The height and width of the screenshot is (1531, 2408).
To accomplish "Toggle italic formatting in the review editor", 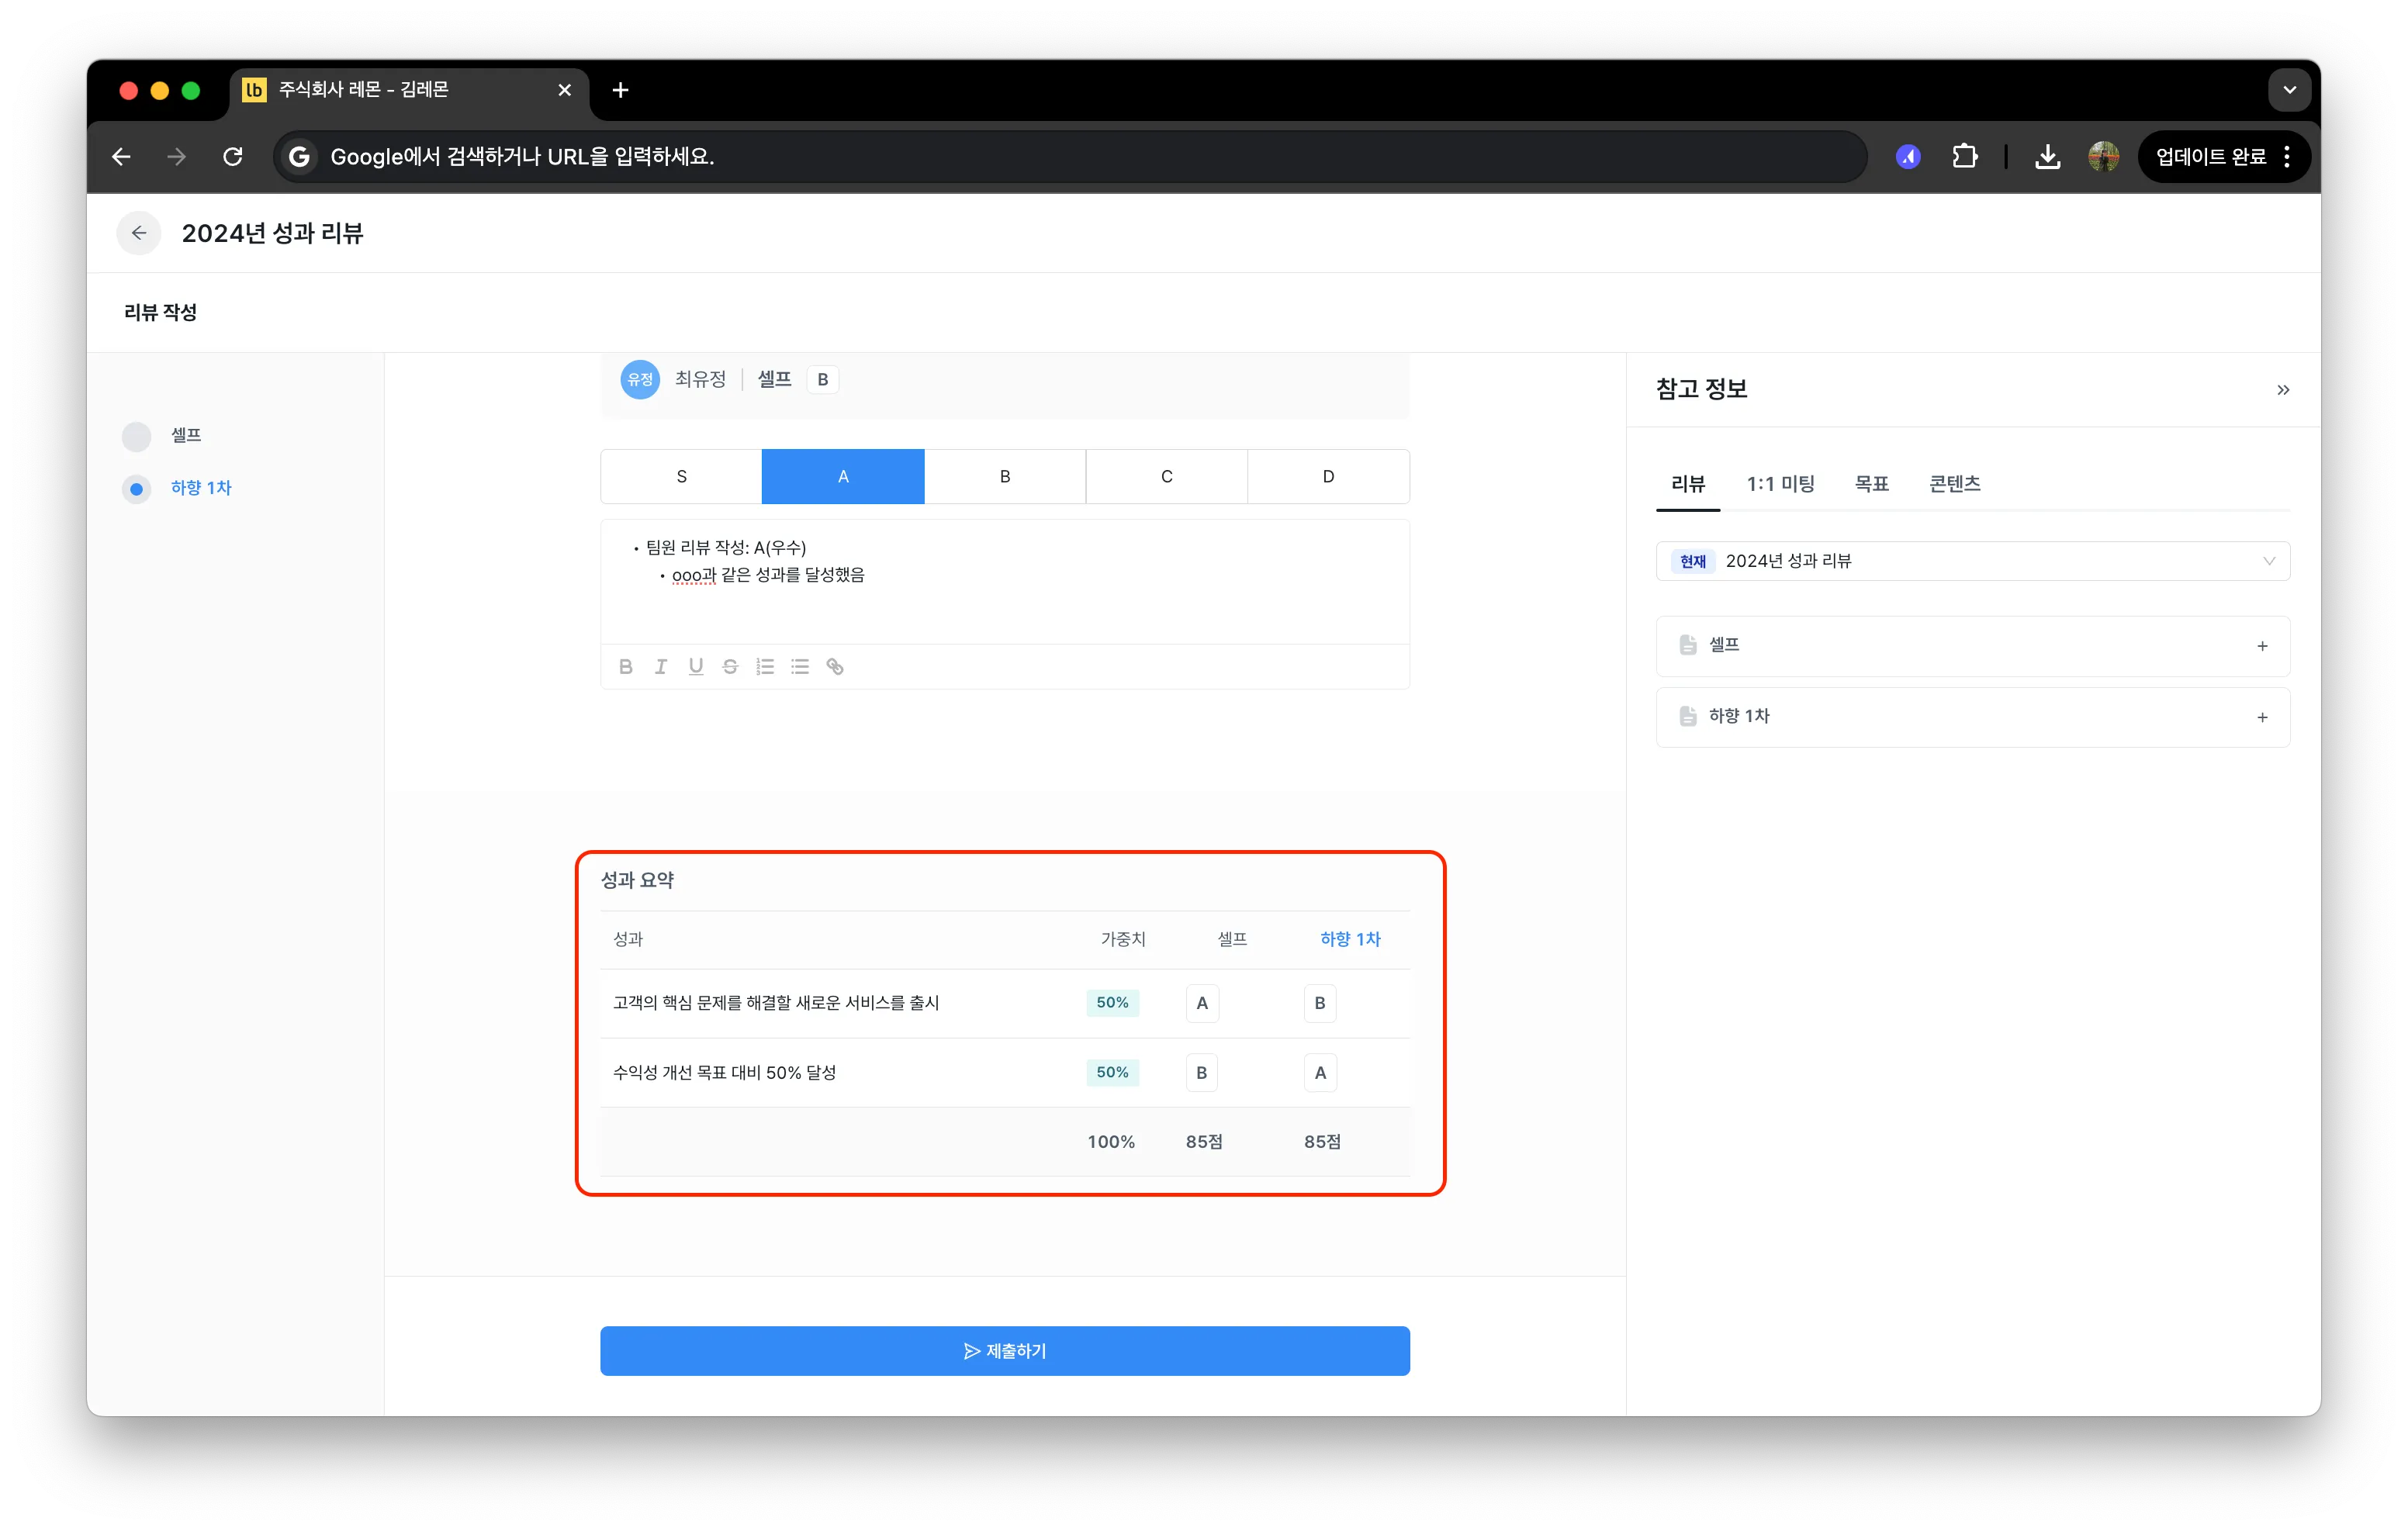I will click(661, 667).
